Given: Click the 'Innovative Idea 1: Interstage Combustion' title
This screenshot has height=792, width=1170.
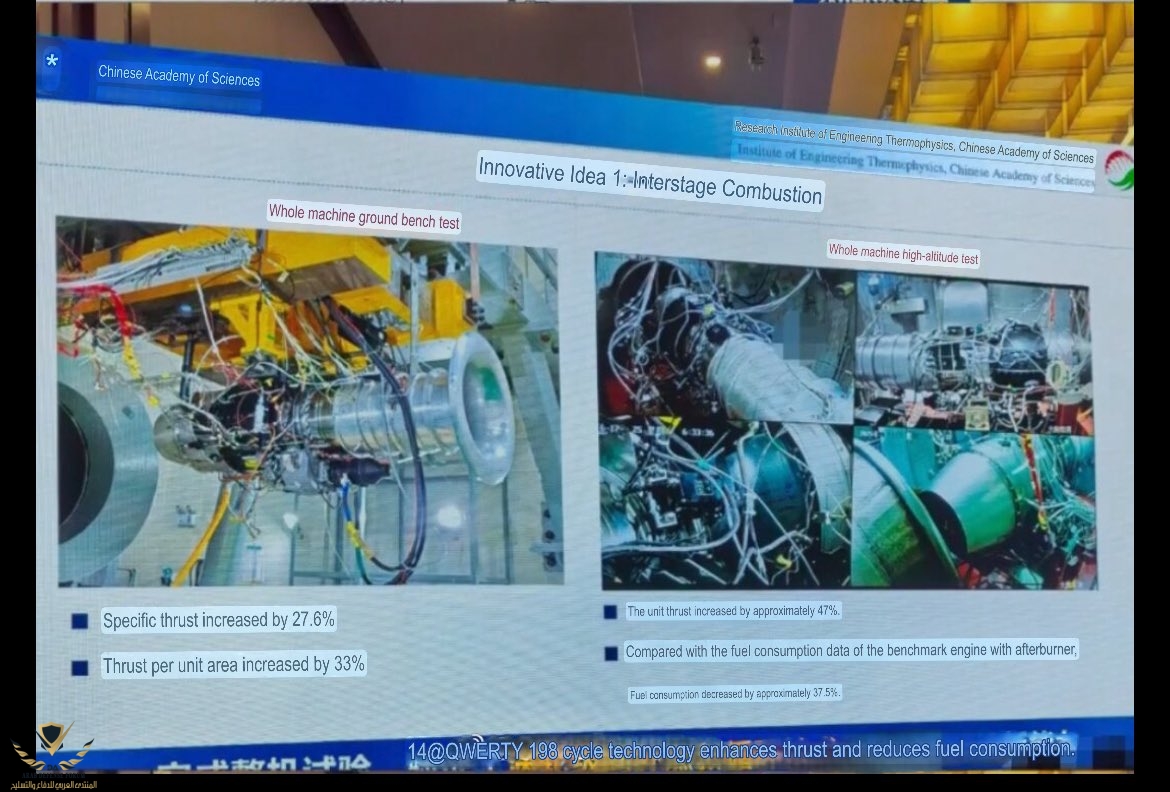Looking at the screenshot, I should (650, 180).
